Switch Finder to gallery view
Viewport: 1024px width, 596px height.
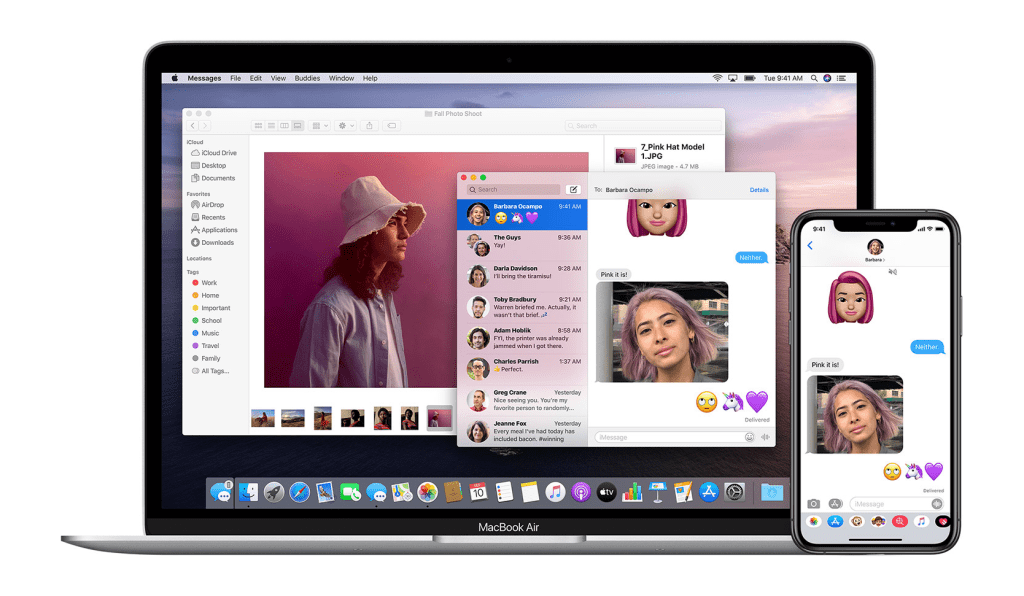pos(297,126)
